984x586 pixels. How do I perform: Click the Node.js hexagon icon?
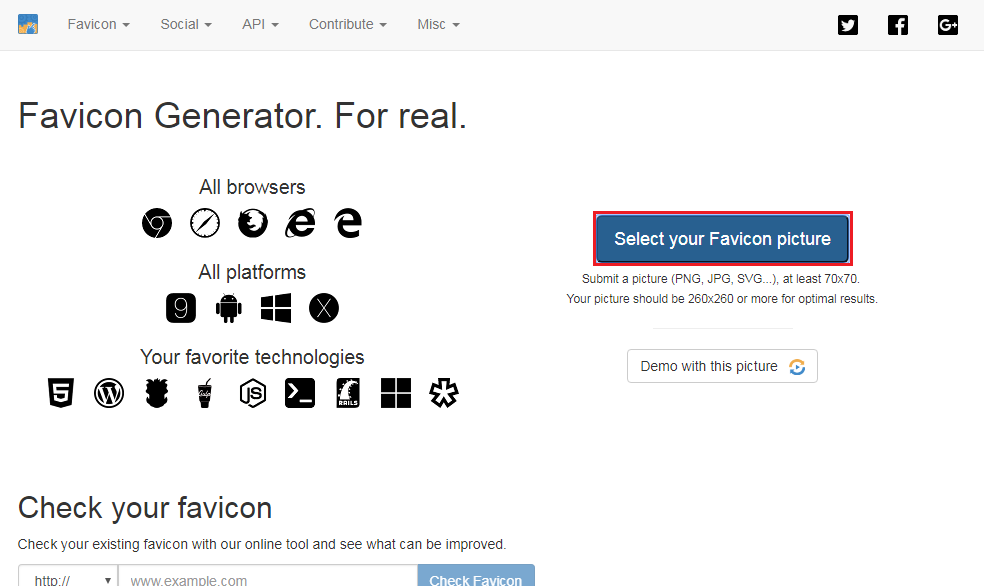tap(253, 393)
